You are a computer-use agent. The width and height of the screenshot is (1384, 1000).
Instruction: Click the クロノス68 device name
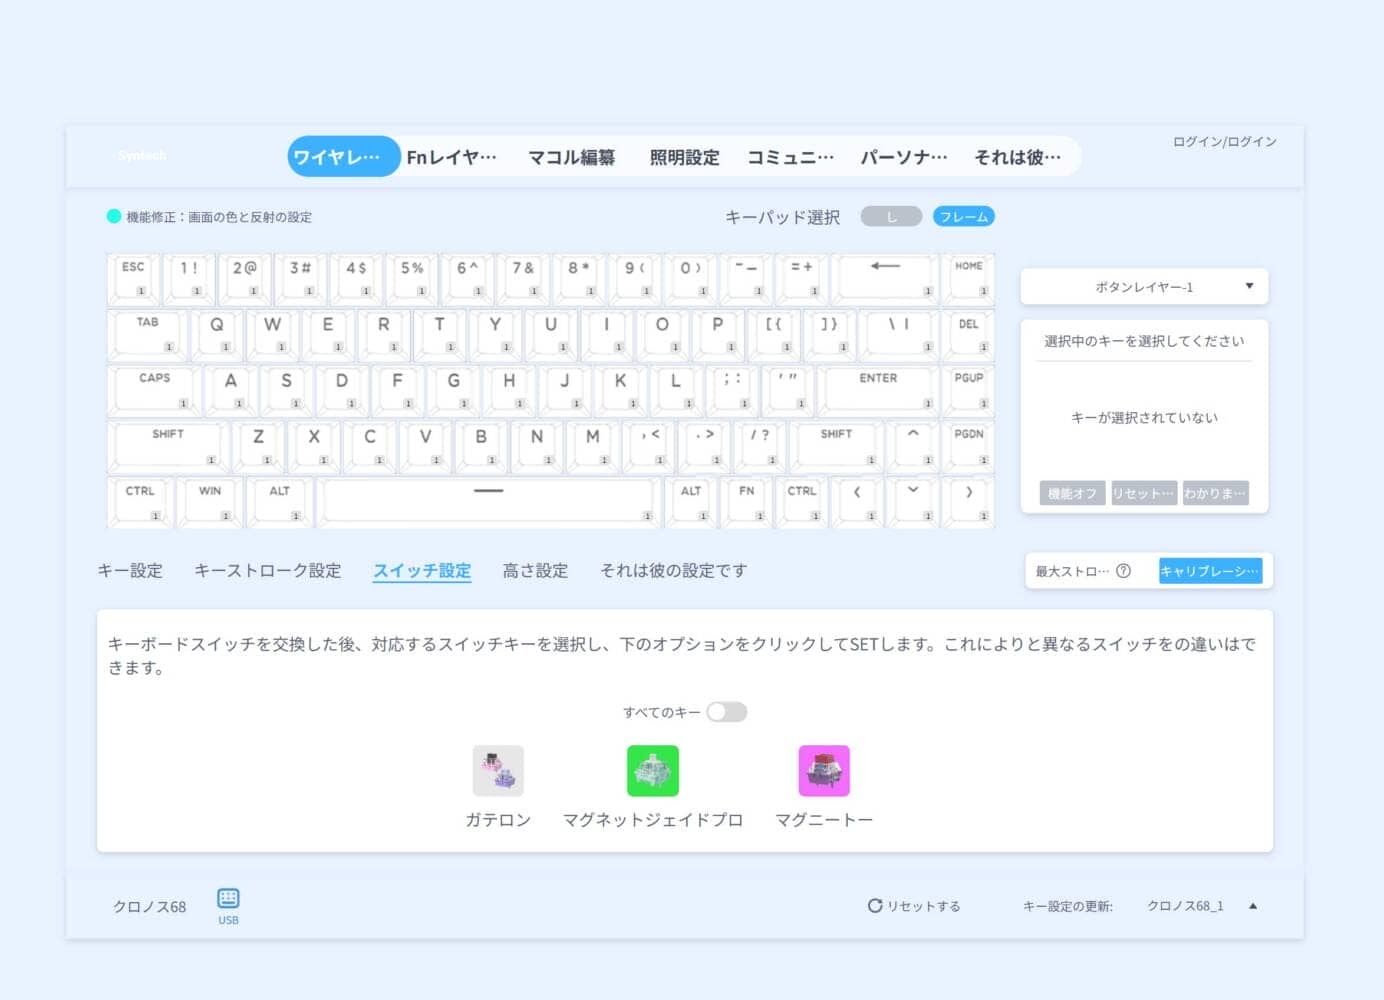click(149, 906)
